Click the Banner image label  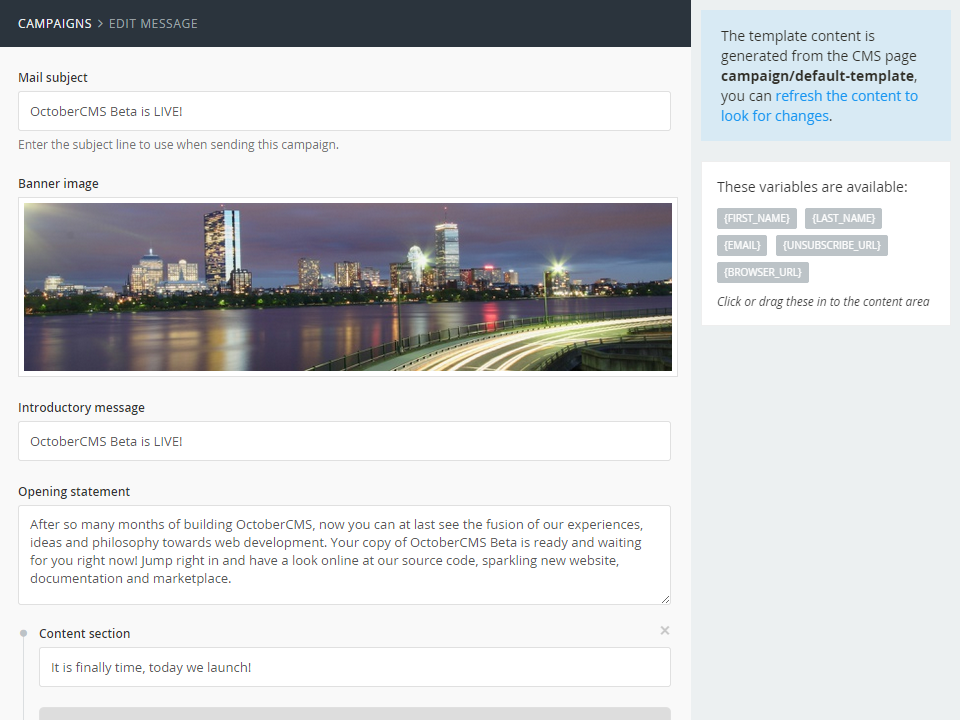(x=58, y=184)
